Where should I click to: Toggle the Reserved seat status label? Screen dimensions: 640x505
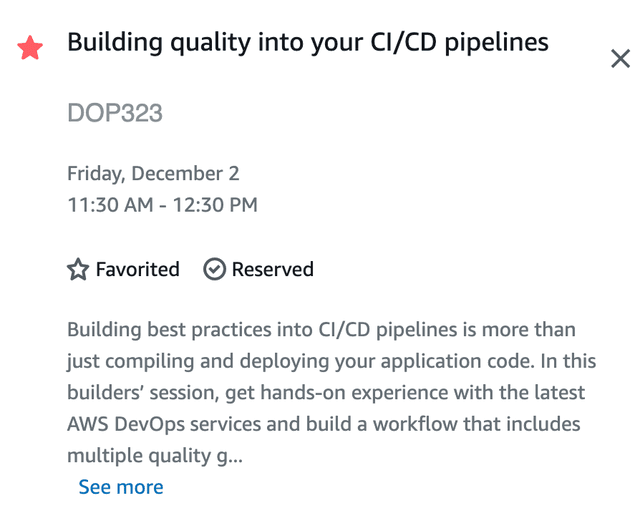[273, 269]
